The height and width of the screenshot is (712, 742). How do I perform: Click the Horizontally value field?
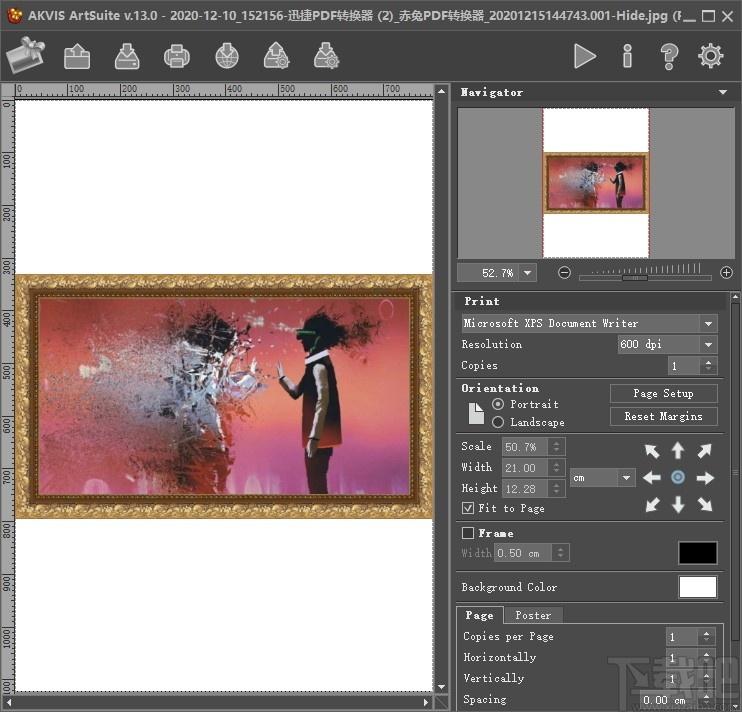[682, 658]
